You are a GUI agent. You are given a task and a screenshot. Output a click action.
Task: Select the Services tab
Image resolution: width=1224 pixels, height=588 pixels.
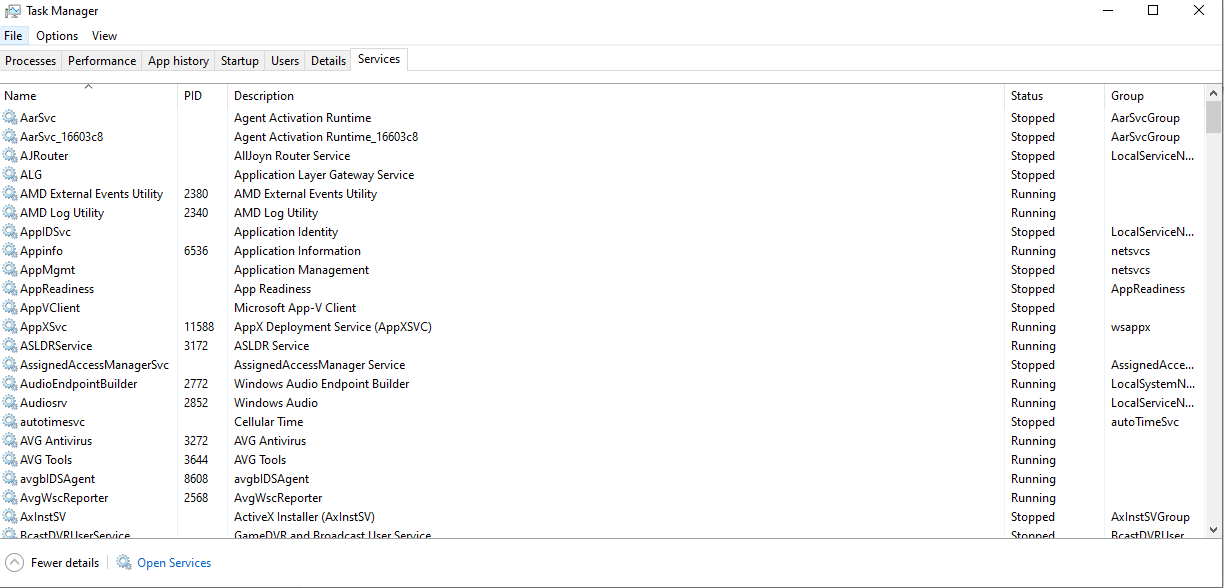379,60
